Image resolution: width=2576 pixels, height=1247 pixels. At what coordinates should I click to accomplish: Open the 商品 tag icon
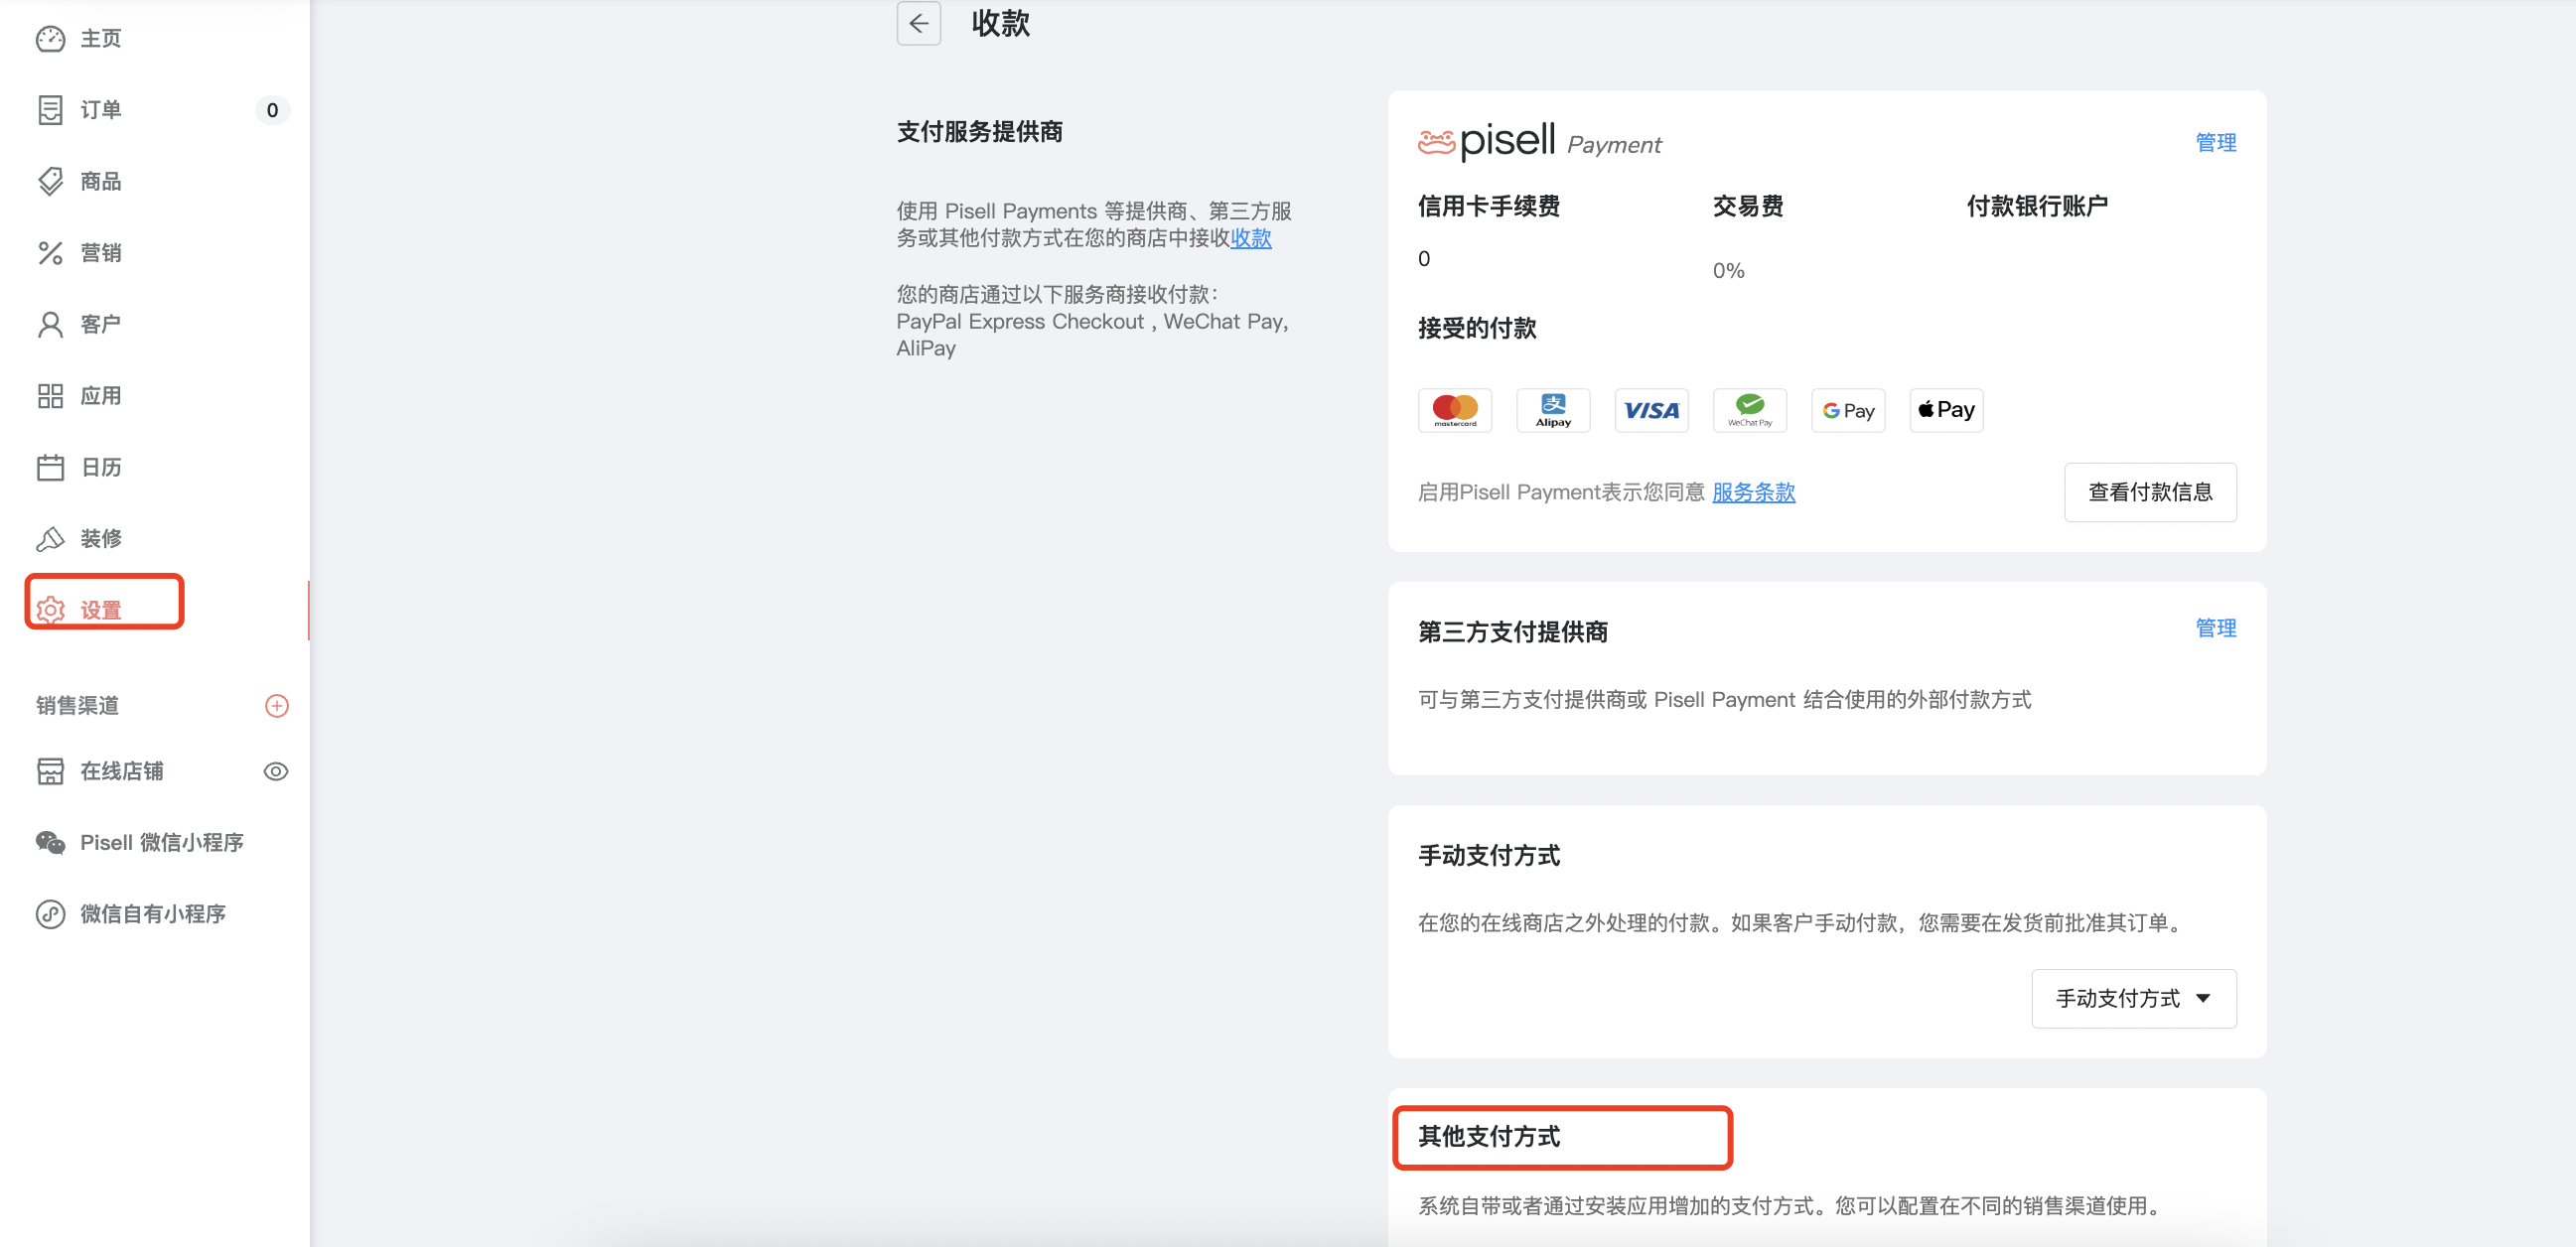pyautogui.click(x=50, y=181)
